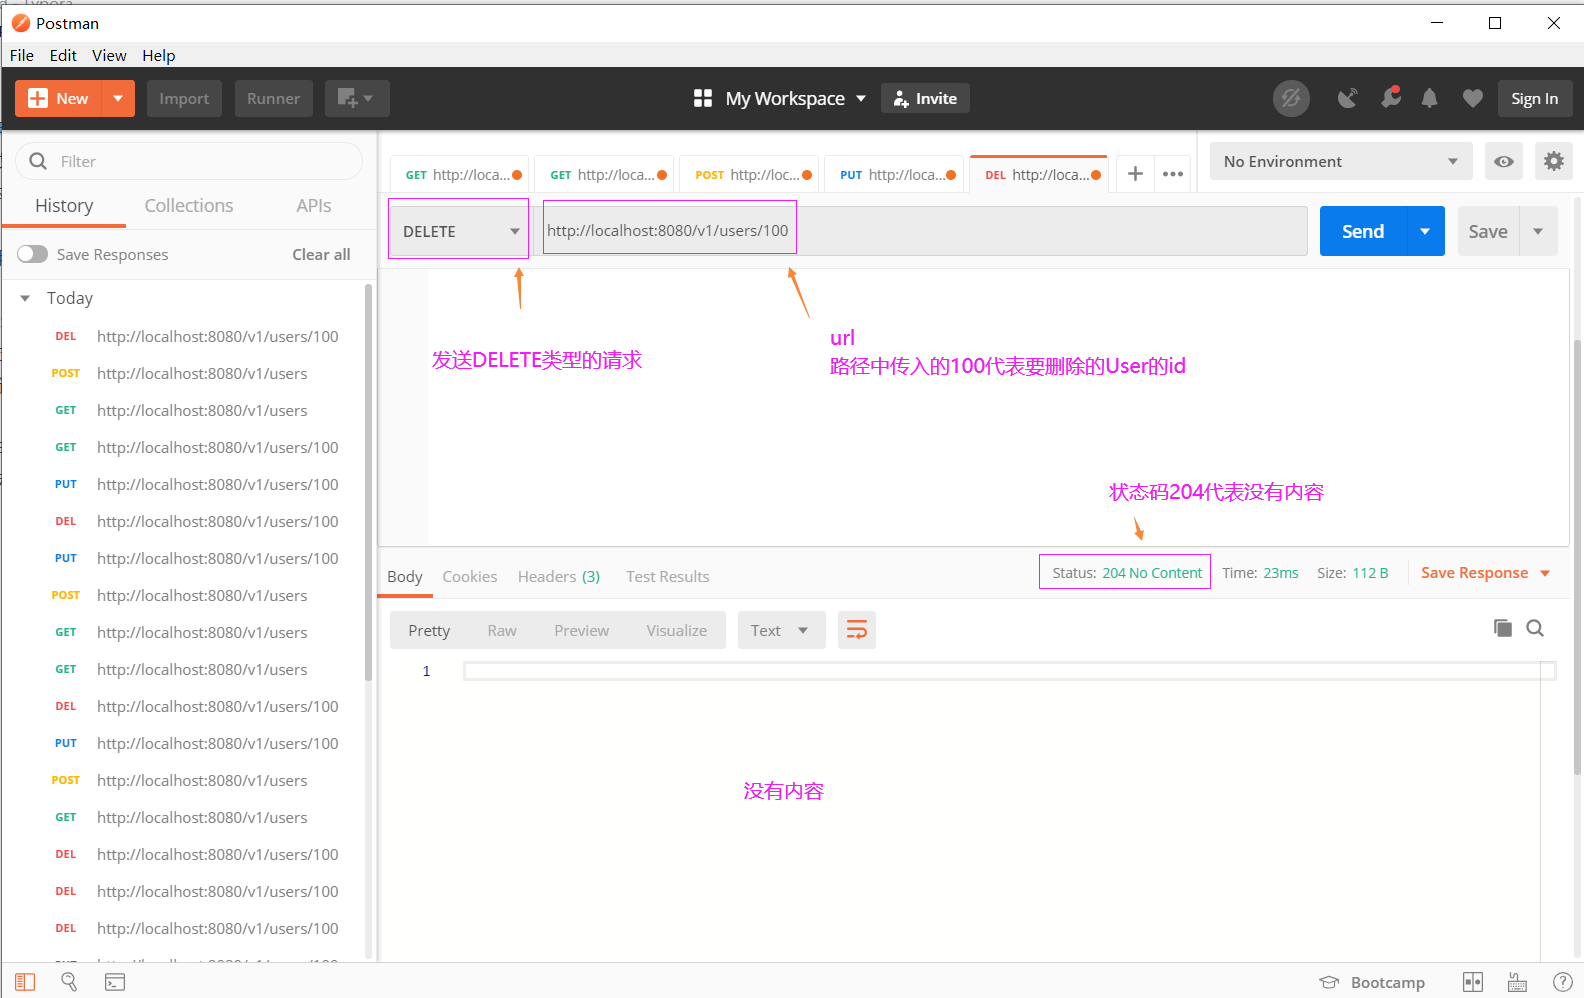The height and width of the screenshot is (998, 1584).
Task: Switch to the Collections sidebar tab
Action: coord(189,205)
